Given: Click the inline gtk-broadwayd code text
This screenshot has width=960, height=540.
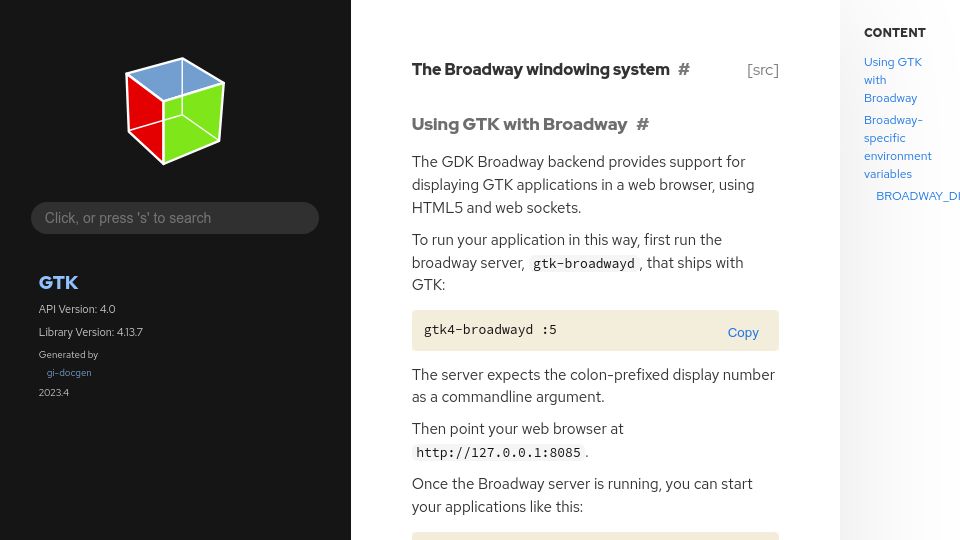Looking at the screenshot, I should [583, 263].
